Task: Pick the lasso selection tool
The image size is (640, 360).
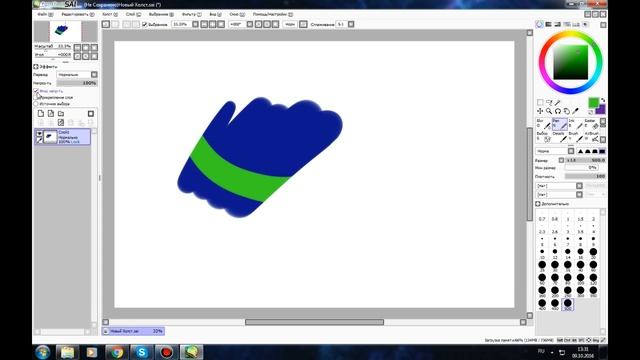Action: (549, 102)
